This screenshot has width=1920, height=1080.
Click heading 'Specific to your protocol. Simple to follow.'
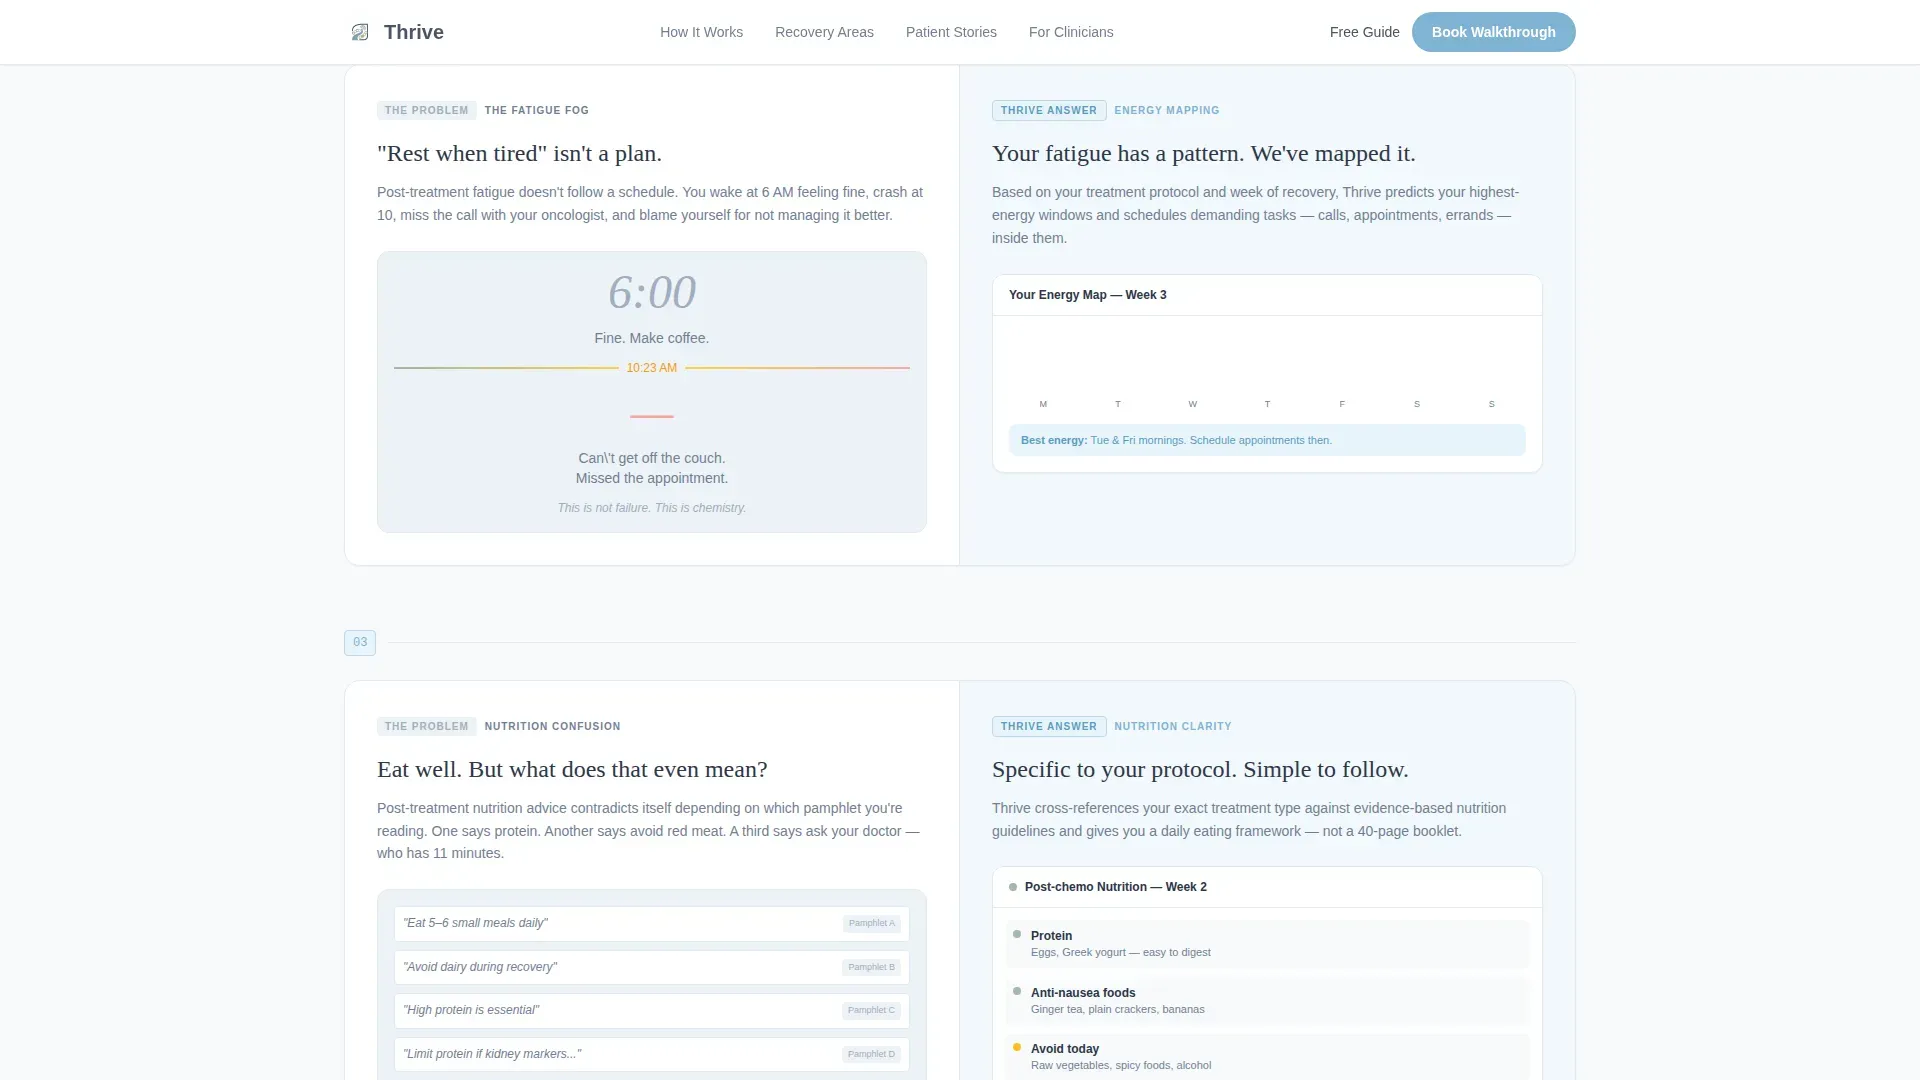point(1200,770)
